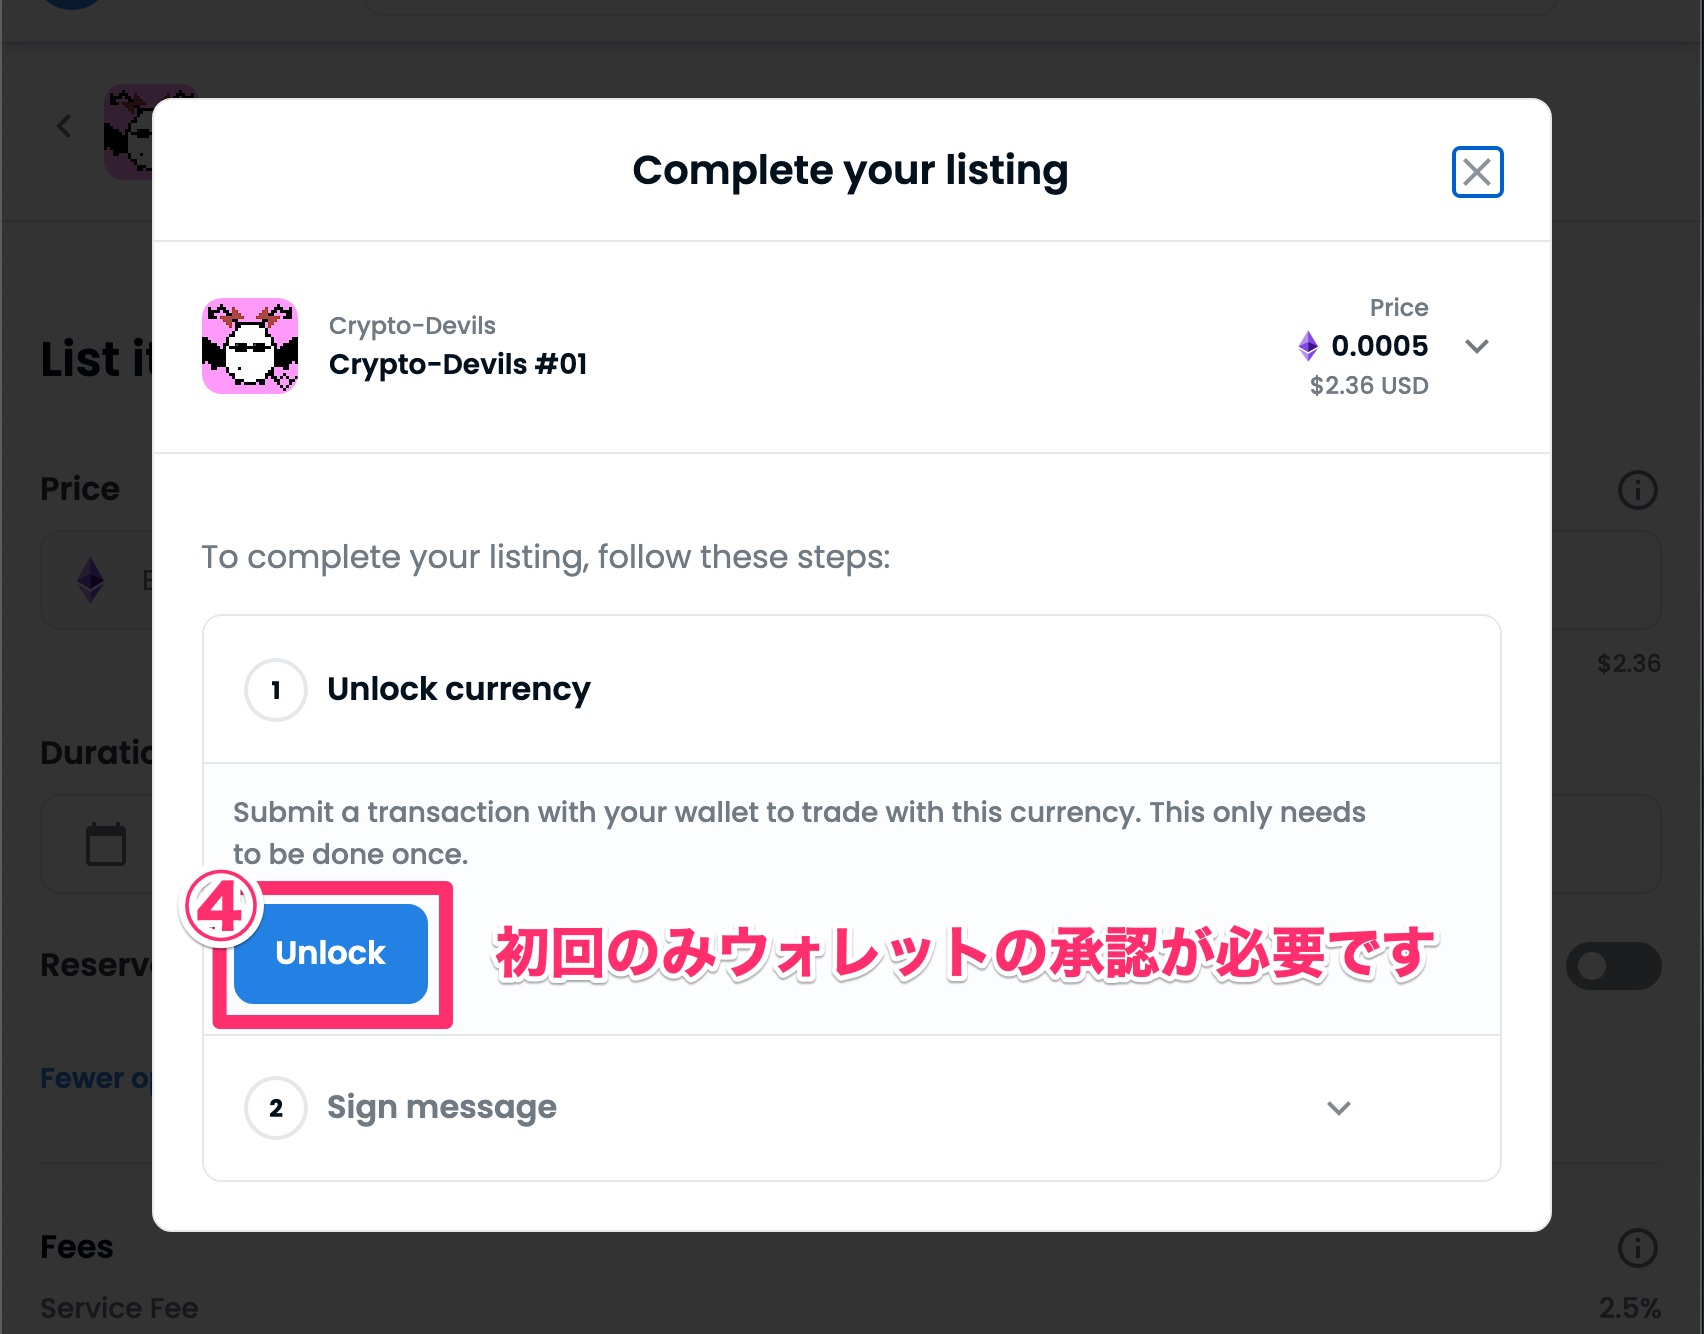
Task: Select the Unlock currency step header
Action: 851,689
